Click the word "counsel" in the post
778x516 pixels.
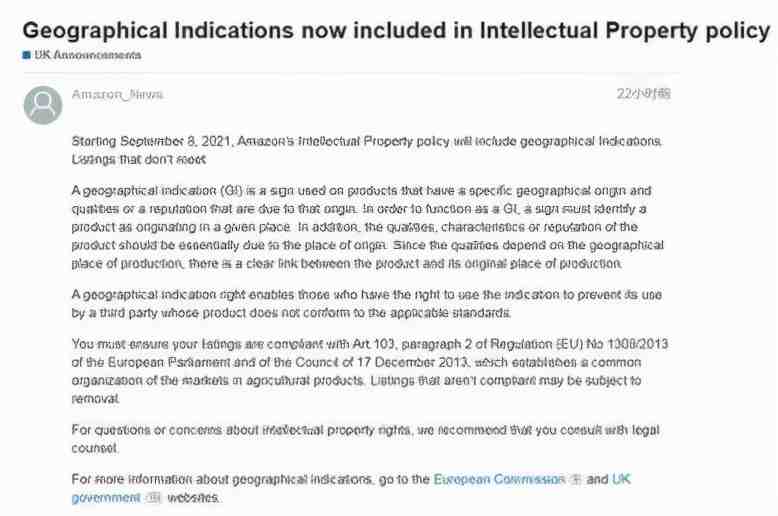click(x=94, y=448)
